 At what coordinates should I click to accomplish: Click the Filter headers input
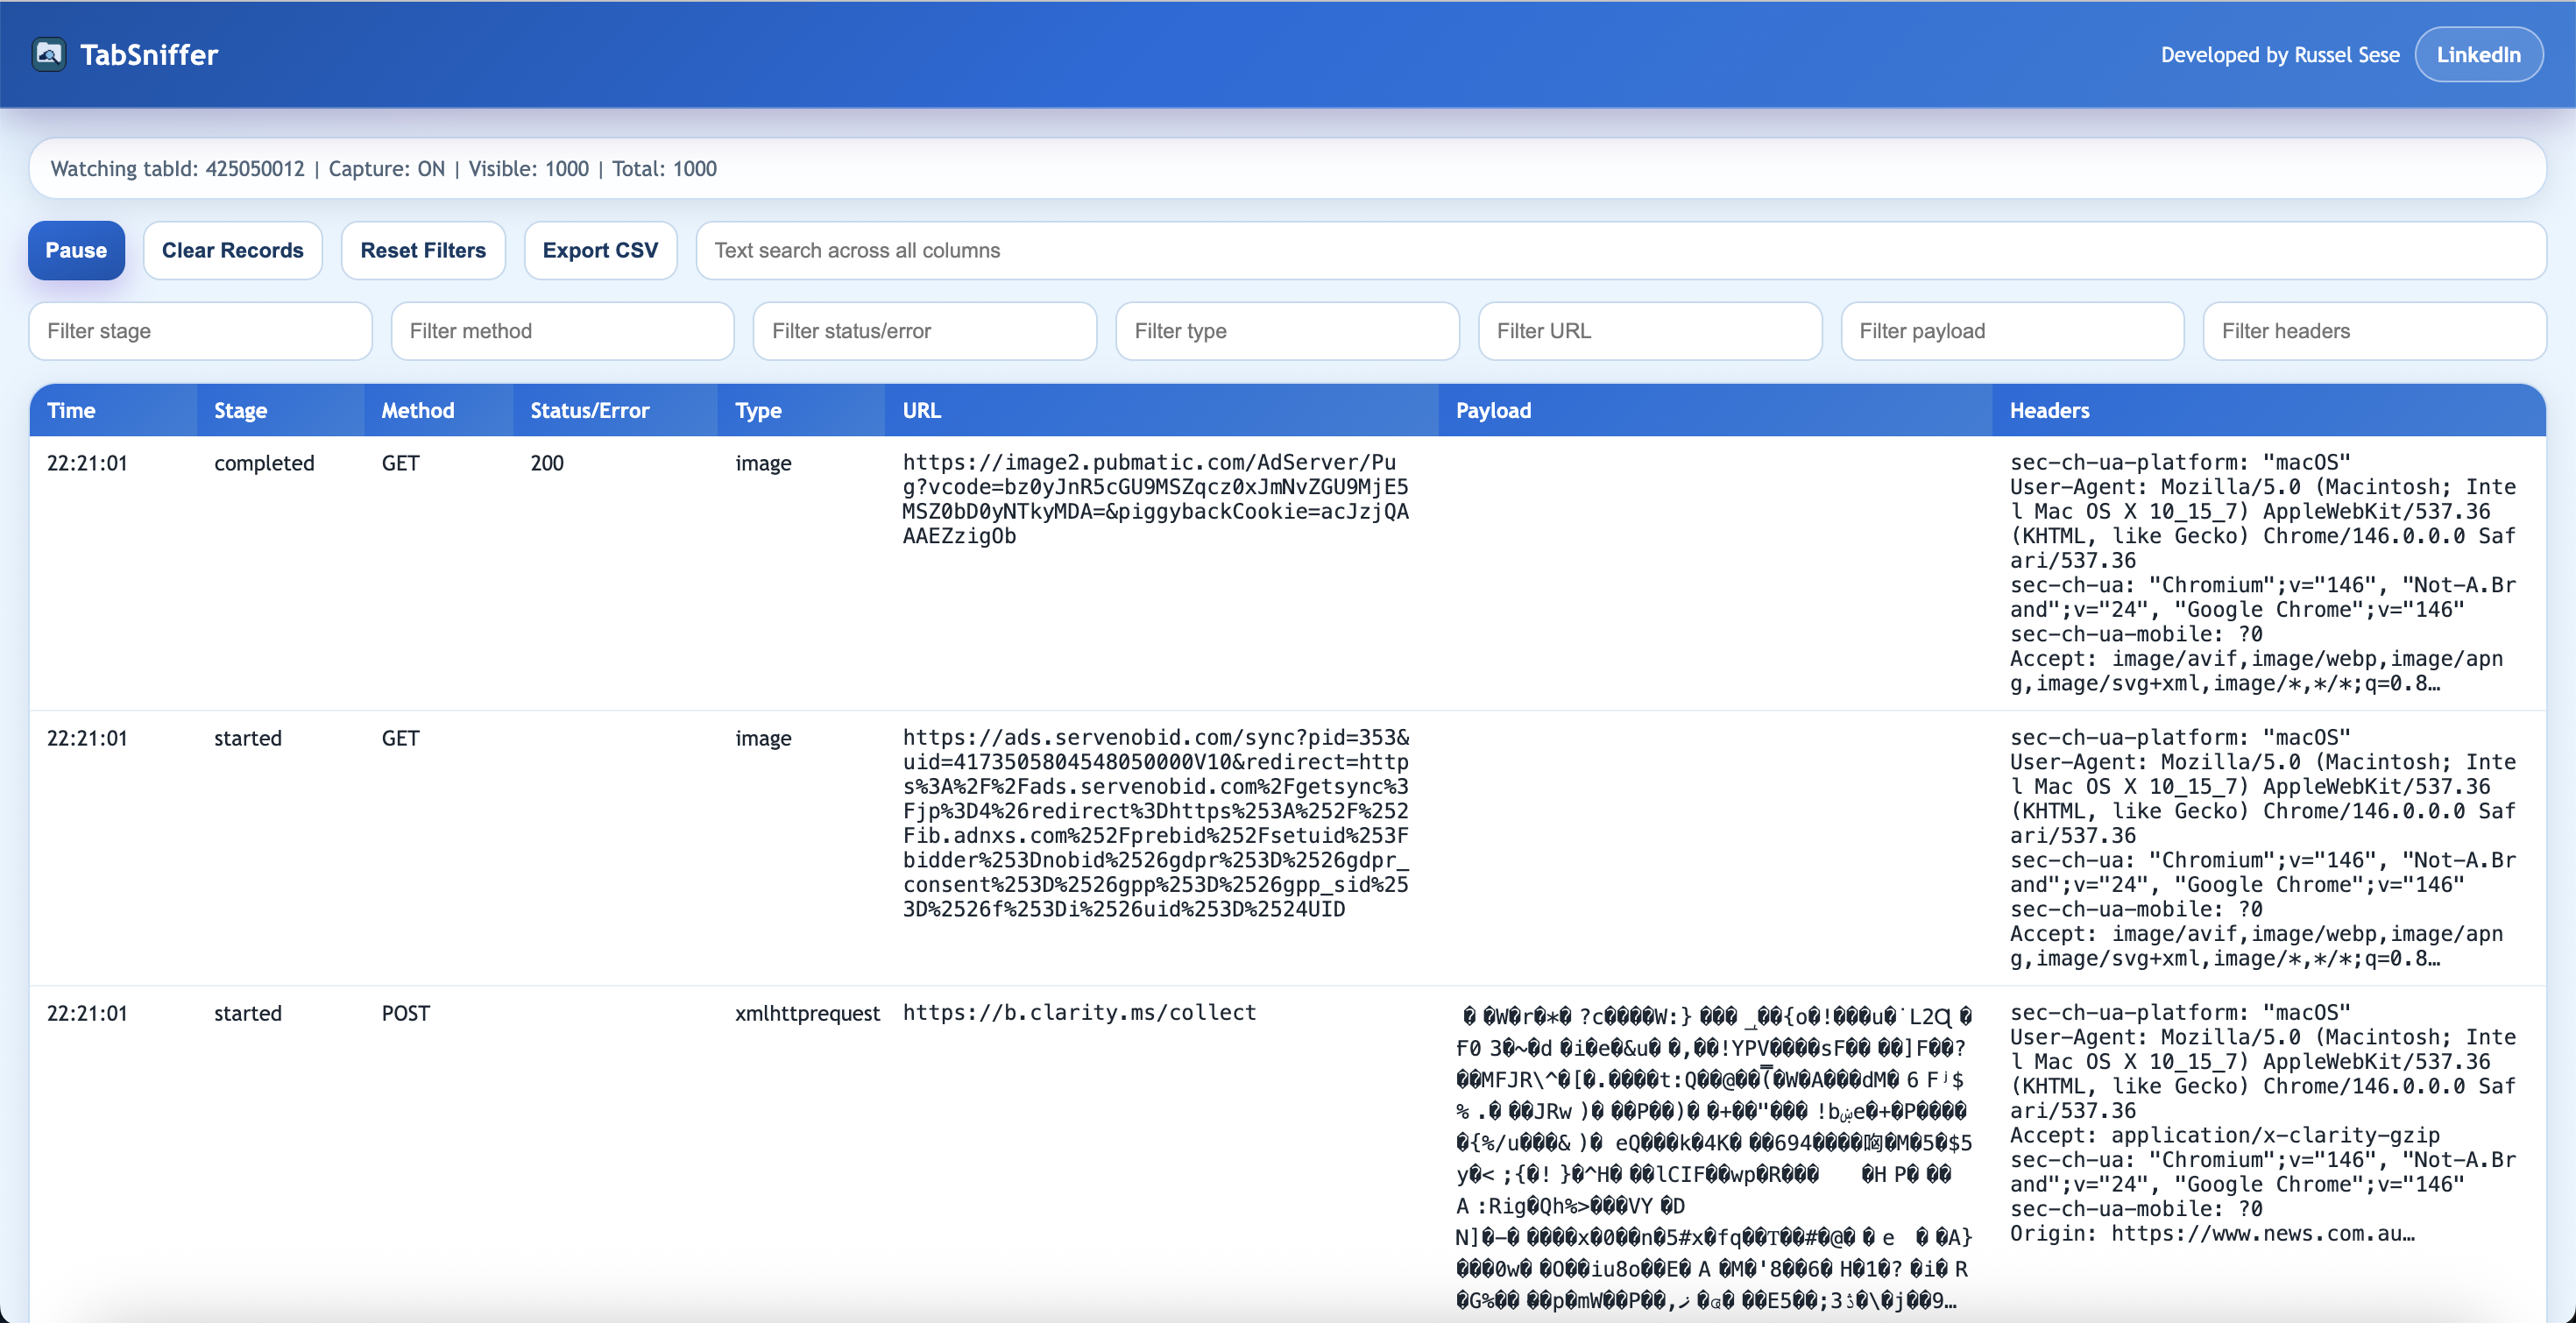coord(2374,331)
